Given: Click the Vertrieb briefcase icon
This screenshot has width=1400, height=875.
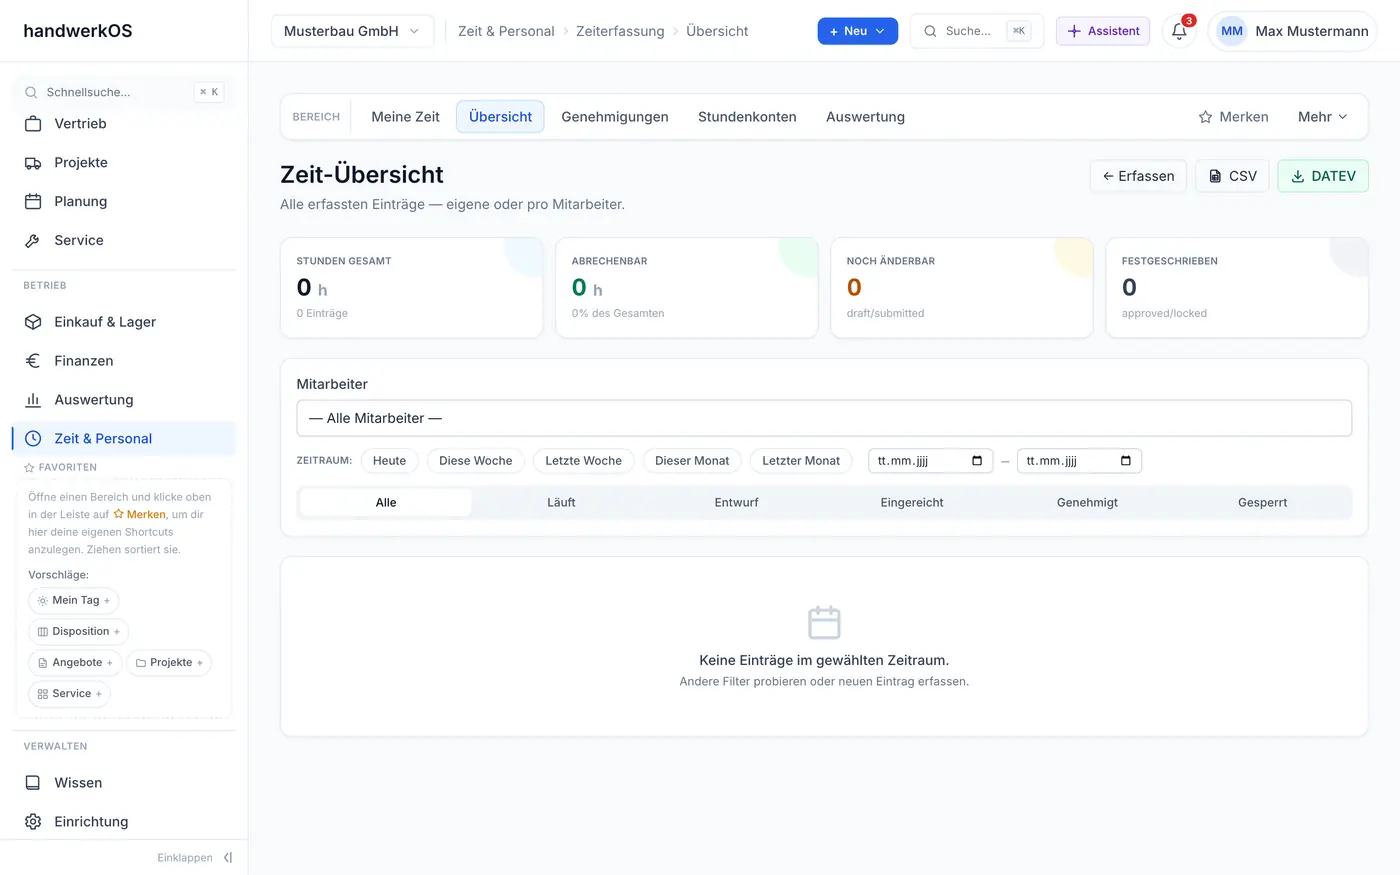Looking at the screenshot, I should tap(33, 124).
